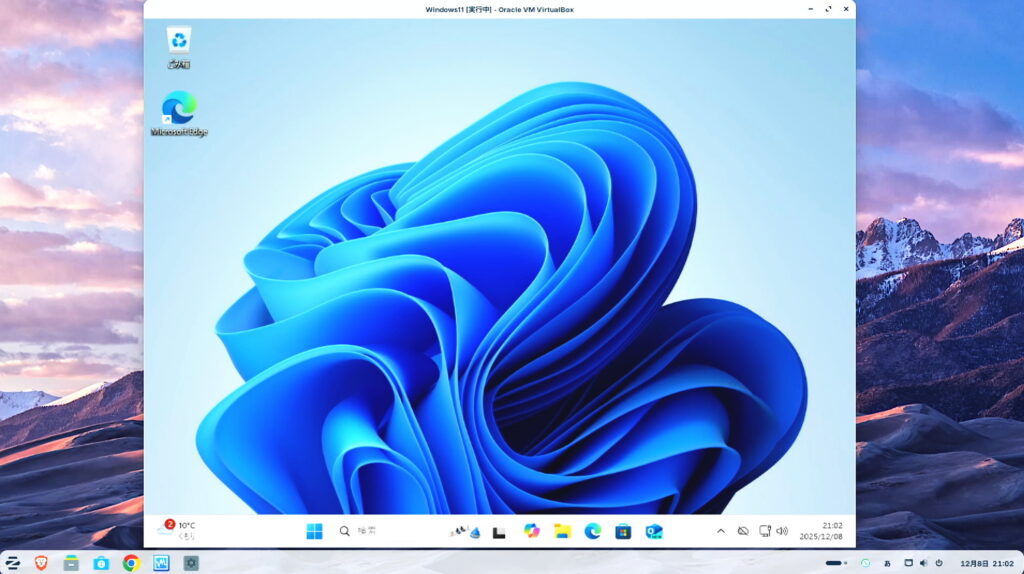Open the host power menu icon
The width and height of the screenshot is (1024, 574).
(x=939, y=563)
